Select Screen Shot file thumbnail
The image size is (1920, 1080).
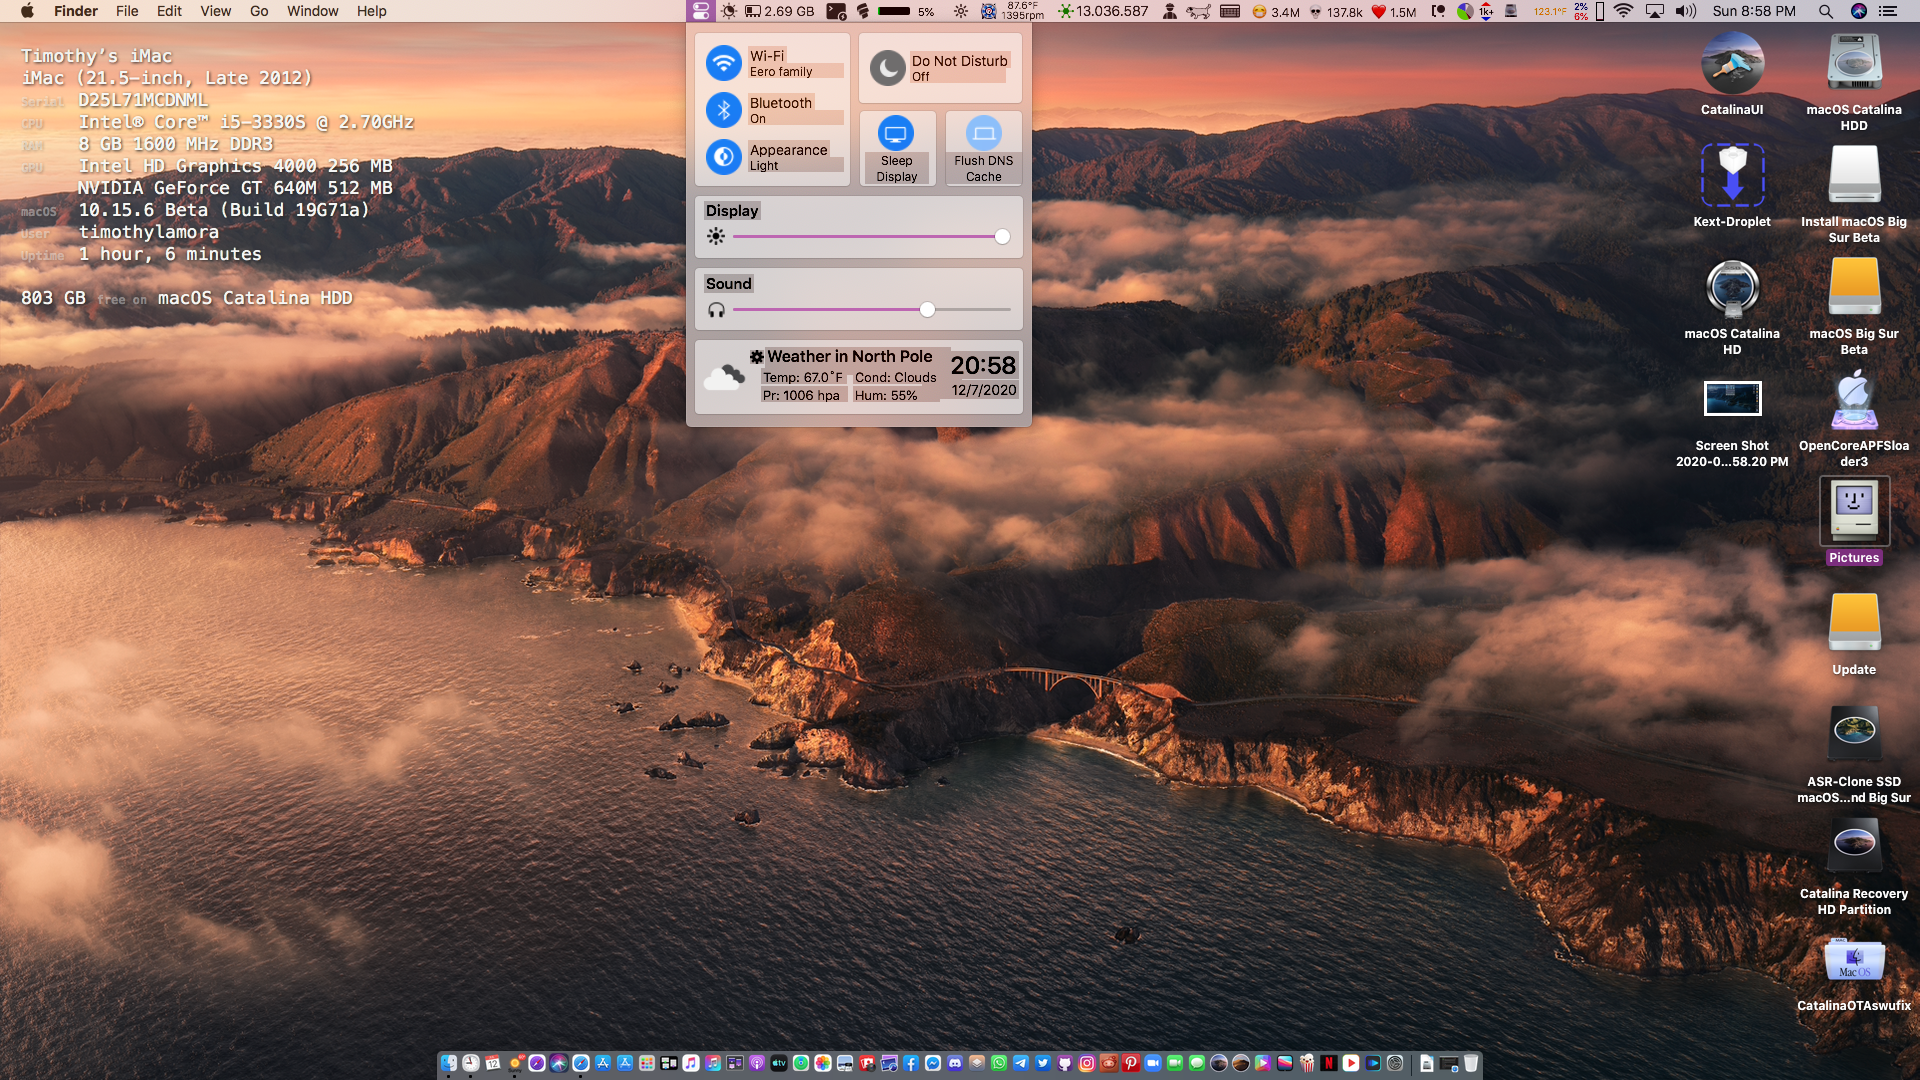pos(1732,399)
